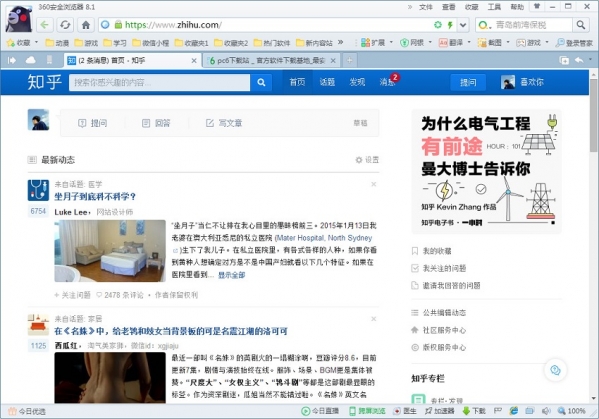
Task: Open the 帮助 menu
Action: [x=517, y=7]
